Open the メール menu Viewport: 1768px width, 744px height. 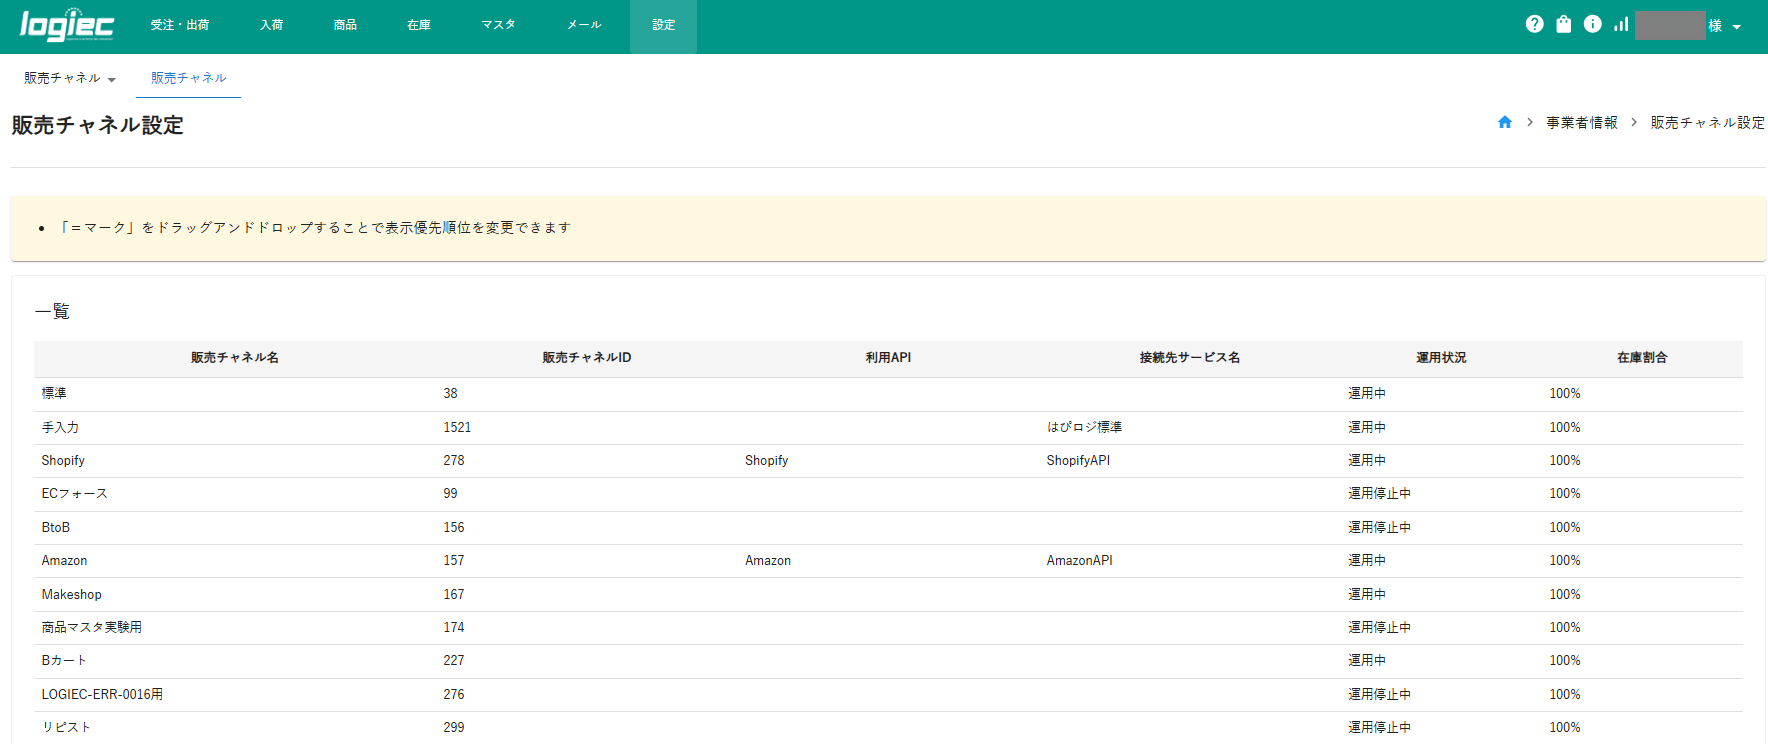point(584,25)
